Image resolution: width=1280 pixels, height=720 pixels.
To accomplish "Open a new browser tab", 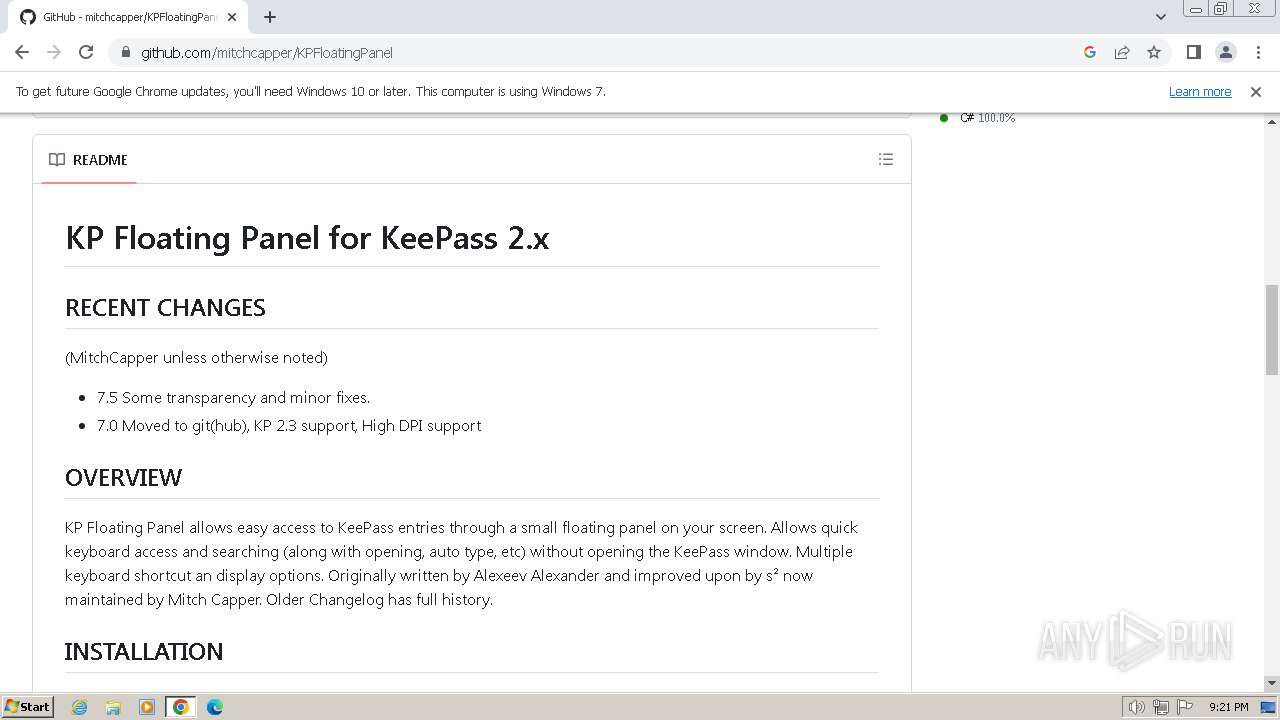I will pyautogui.click(x=270, y=17).
